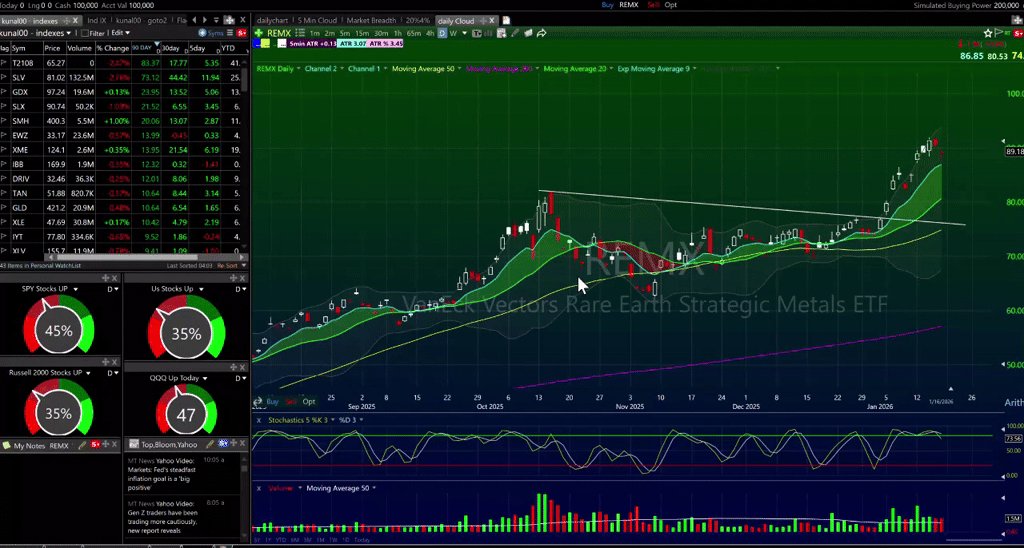Image resolution: width=1024 pixels, height=548 pixels.
Task: Open the QQQ Up Today gauge dropdown
Action: pyautogui.click(x=204, y=378)
